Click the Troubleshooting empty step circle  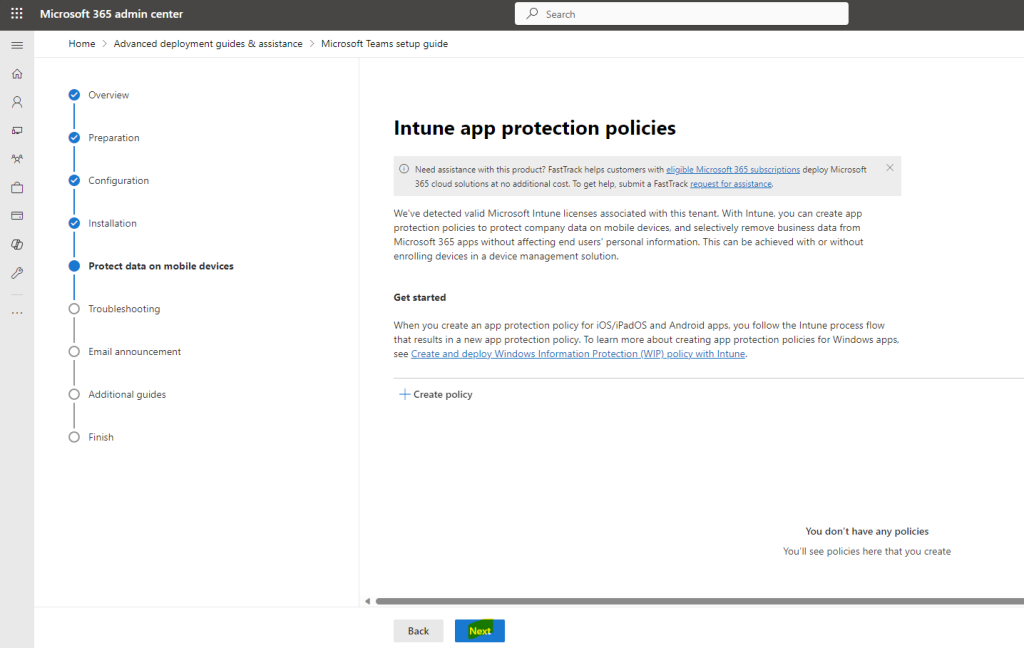74,309
